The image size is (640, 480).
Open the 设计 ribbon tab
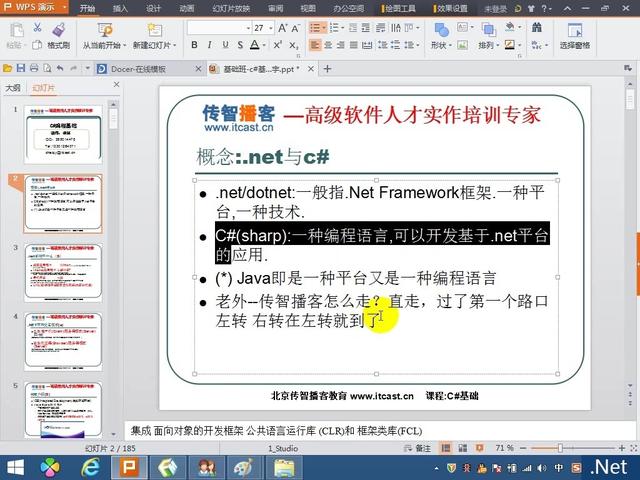click(x=153, y=8)
